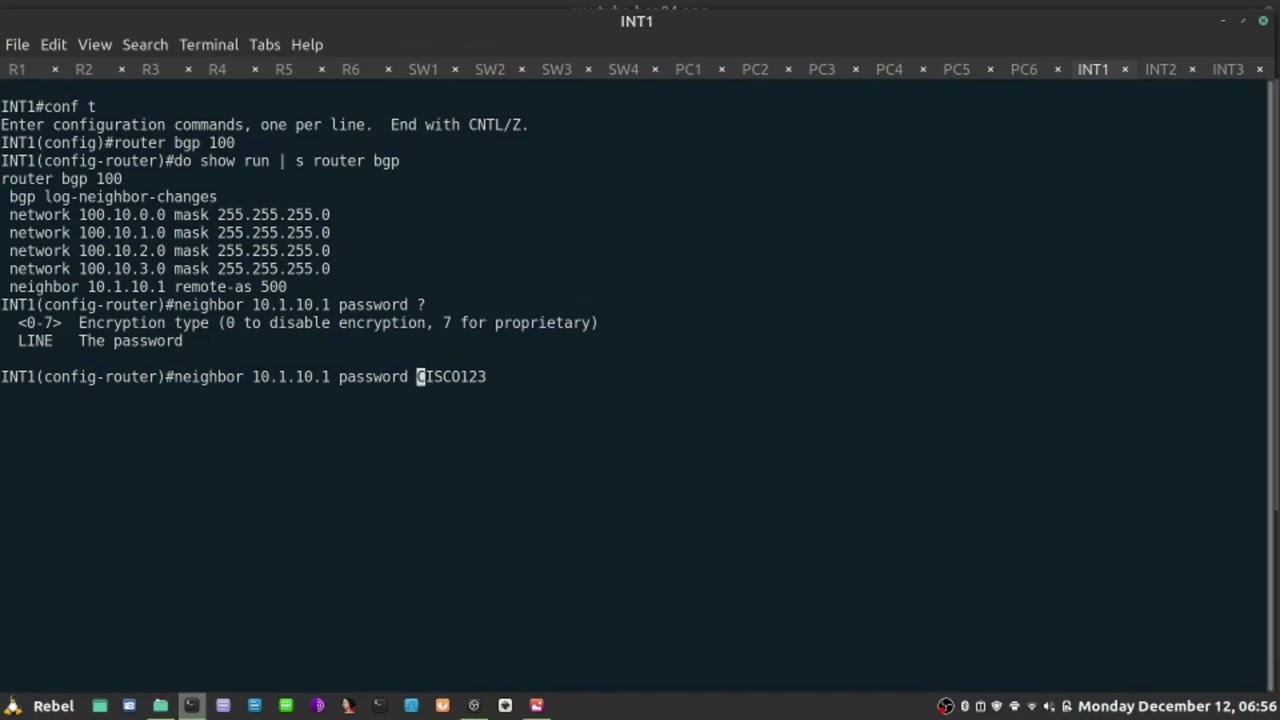Open the blue document taskbar icon
The width and height of the screenshot is (1280, 720).
click(x=254, y=706)
